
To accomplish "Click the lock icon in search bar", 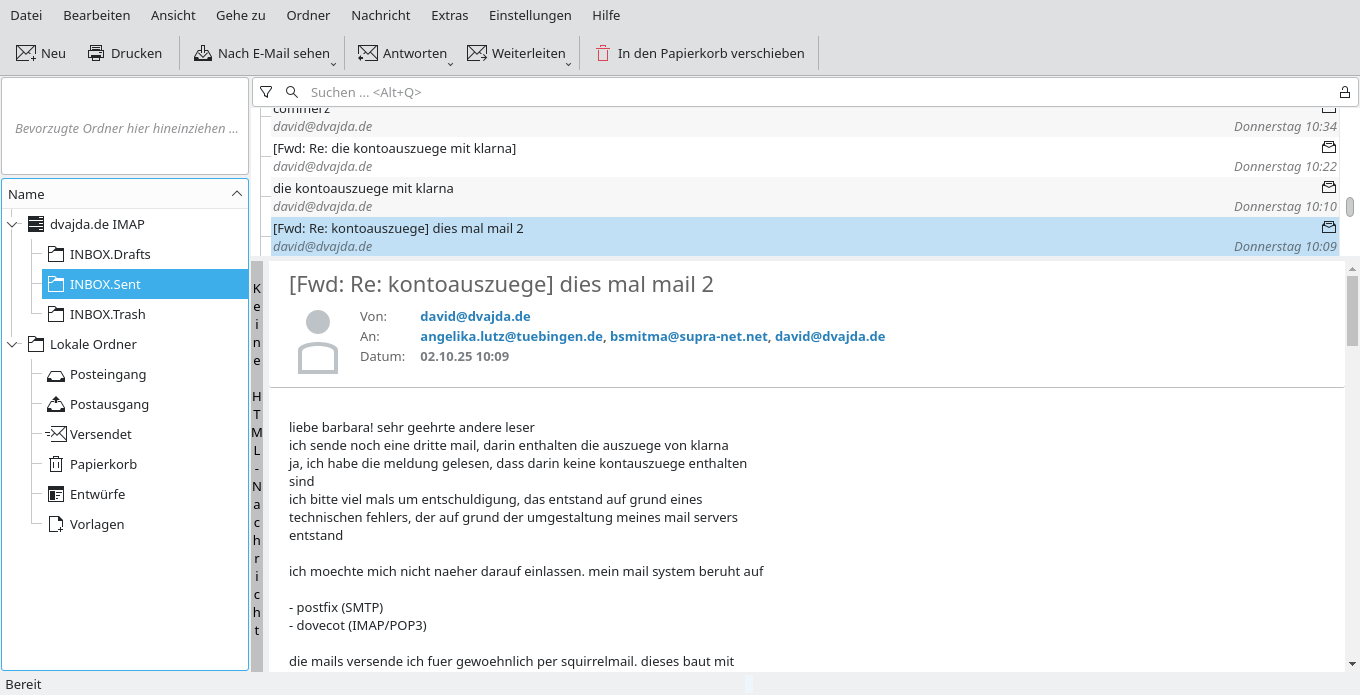I will tap(1345, 92).
